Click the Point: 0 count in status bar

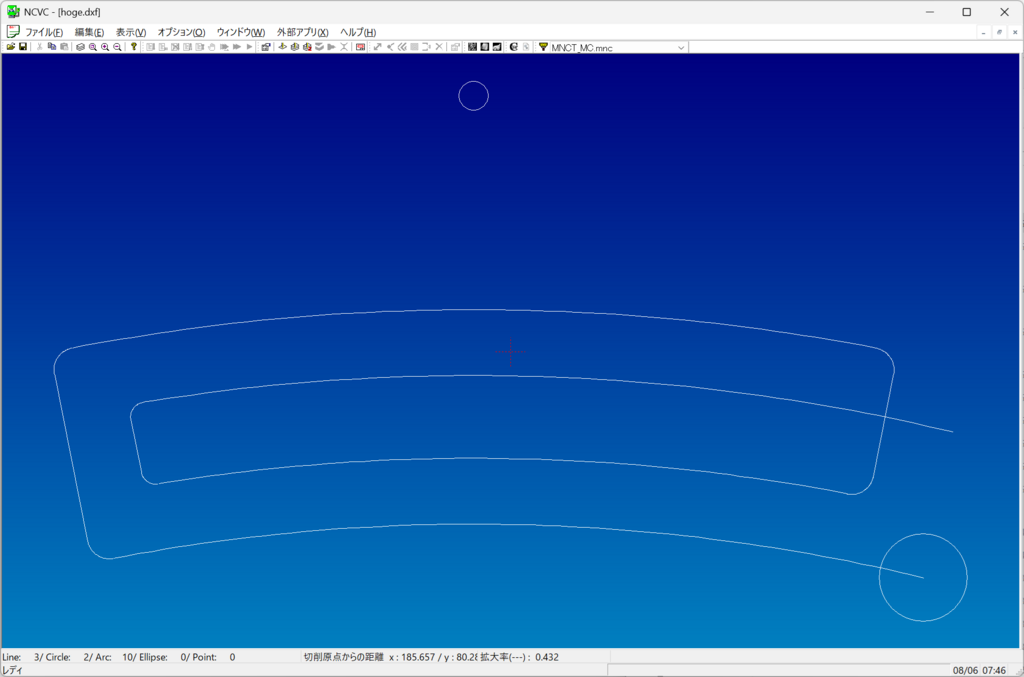pyautogui.click(x=214, y=657)
